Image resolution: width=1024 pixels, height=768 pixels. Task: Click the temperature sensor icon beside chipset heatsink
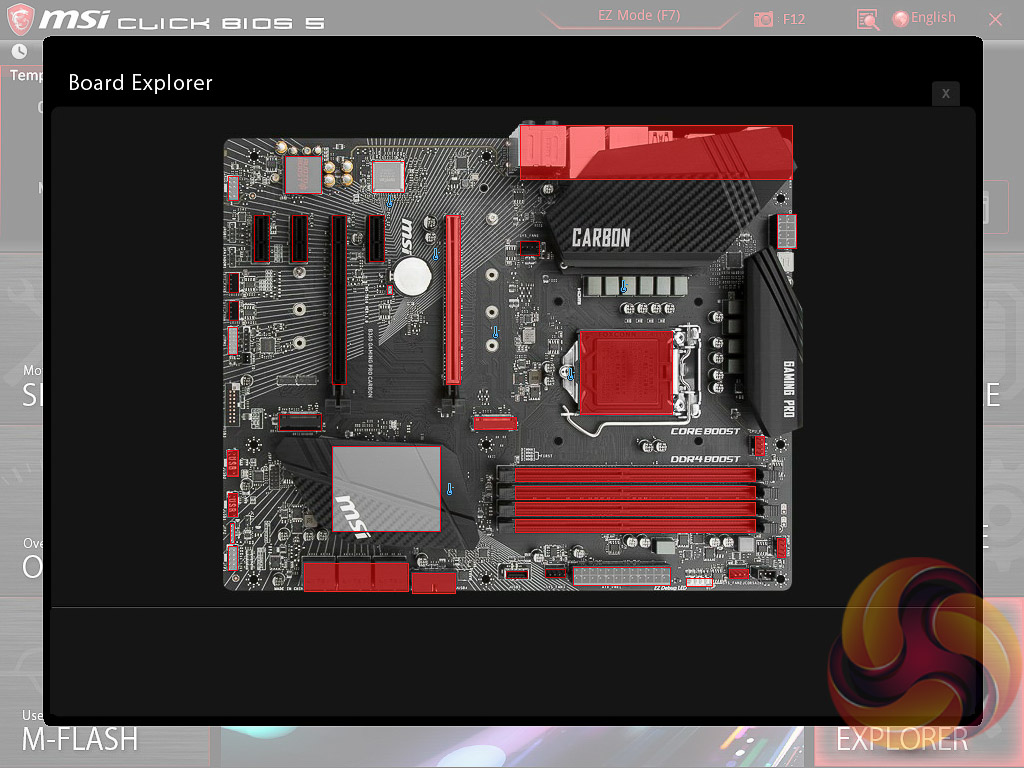click(x=449, y=488)
